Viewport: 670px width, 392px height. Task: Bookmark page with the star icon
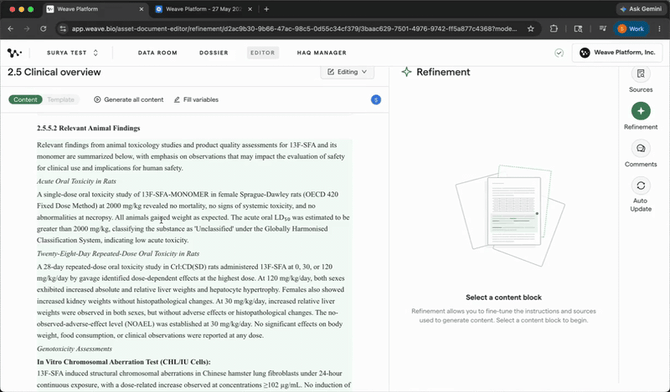(531, 29)
